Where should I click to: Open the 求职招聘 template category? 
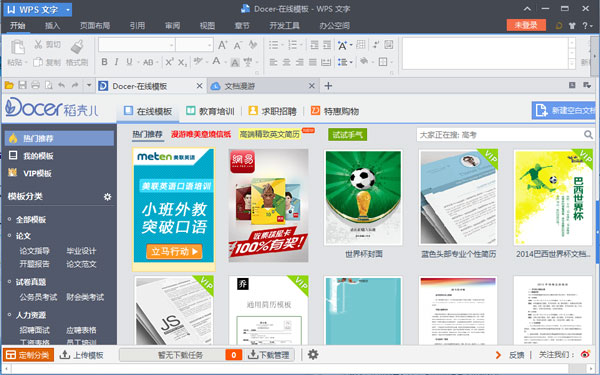click(272, 111)
